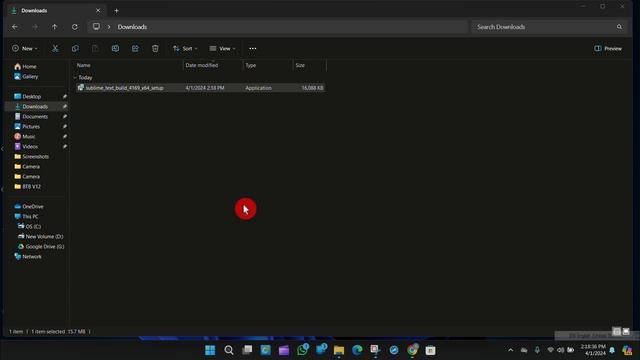Unpin Documents using its pin icon

(x=64, y=117)
